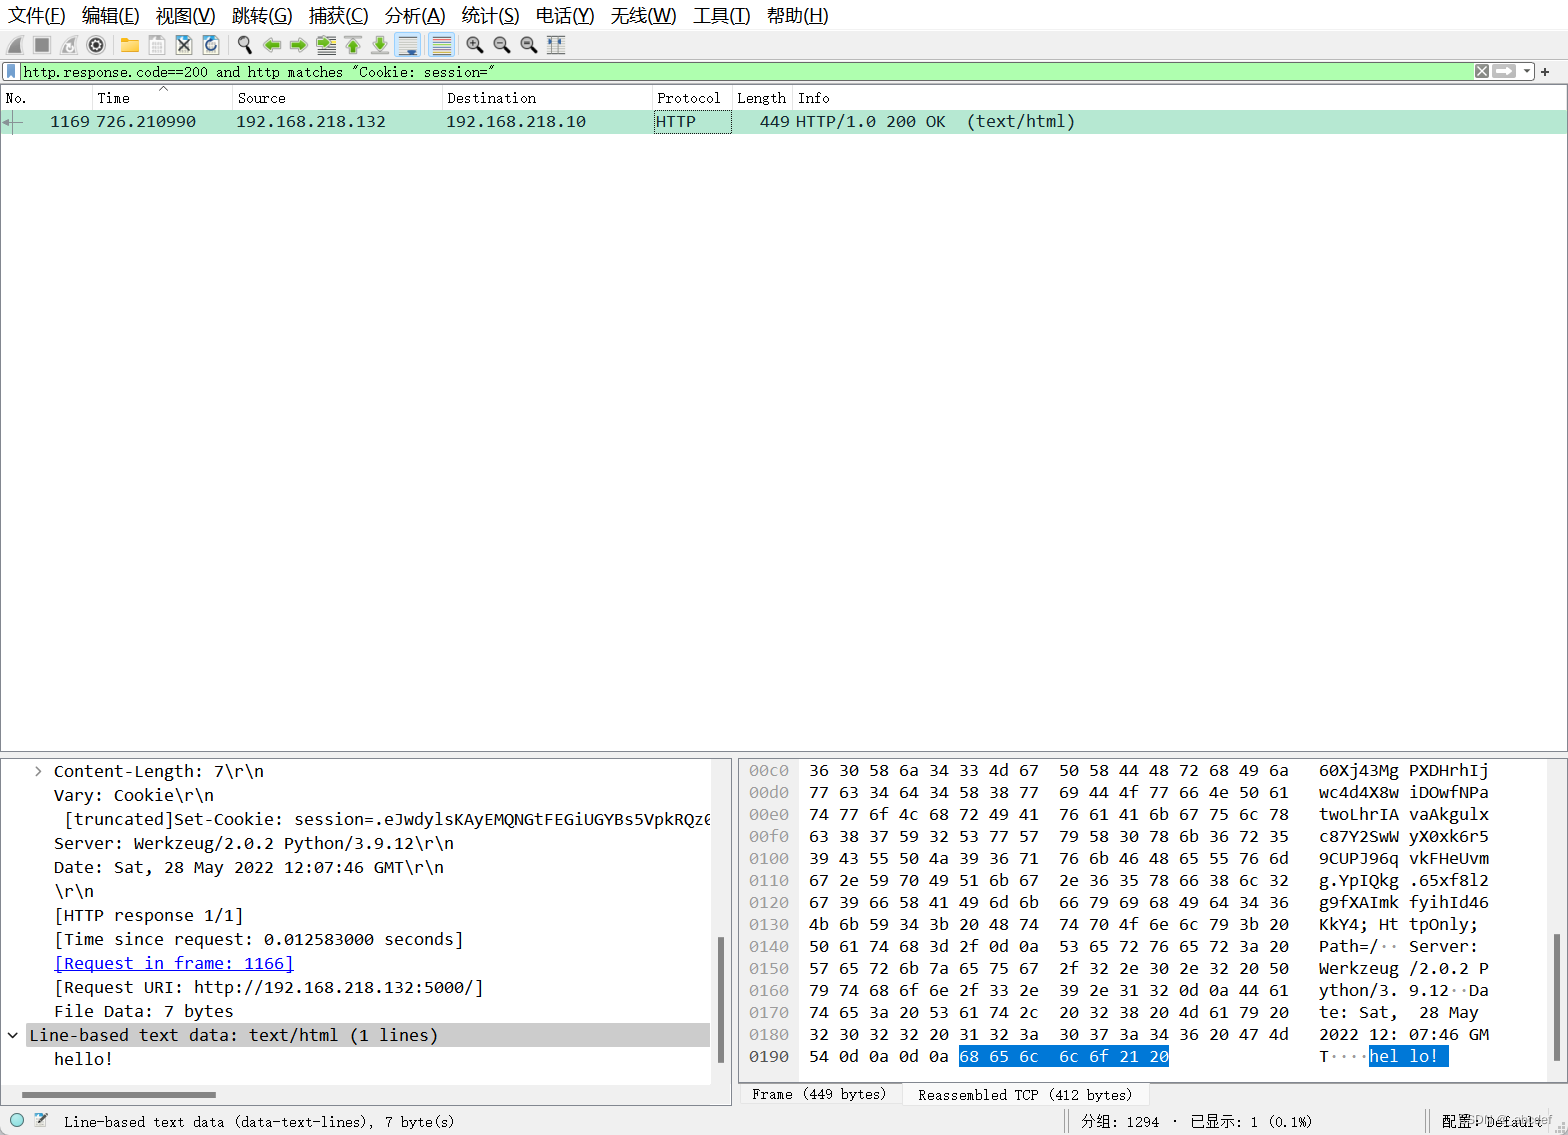Image resolution: width=1568 pixels, height=1135 pixels.
Task: Toggle packet list coloring rules
Action: pyautogui.click(x=441, y=45)
